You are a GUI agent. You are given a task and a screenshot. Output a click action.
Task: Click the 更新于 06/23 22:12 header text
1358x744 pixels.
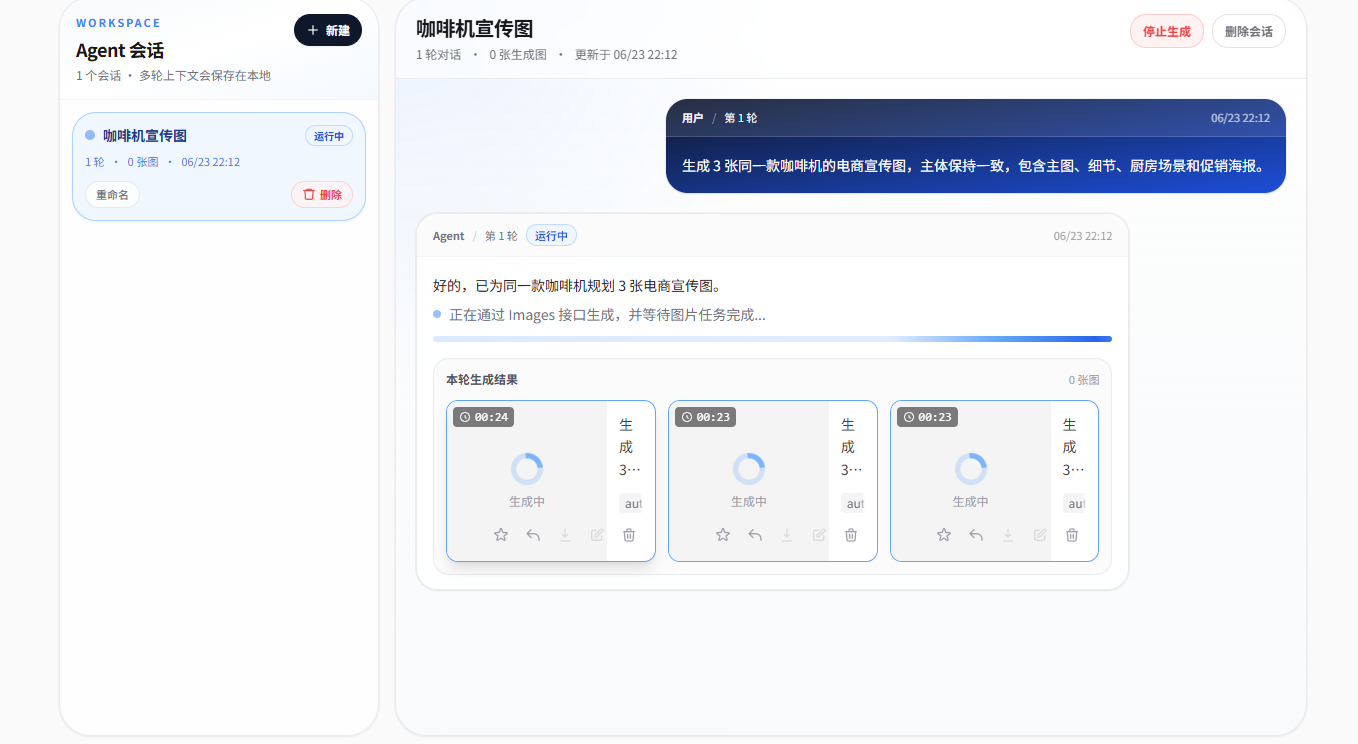tap(626, 55)
